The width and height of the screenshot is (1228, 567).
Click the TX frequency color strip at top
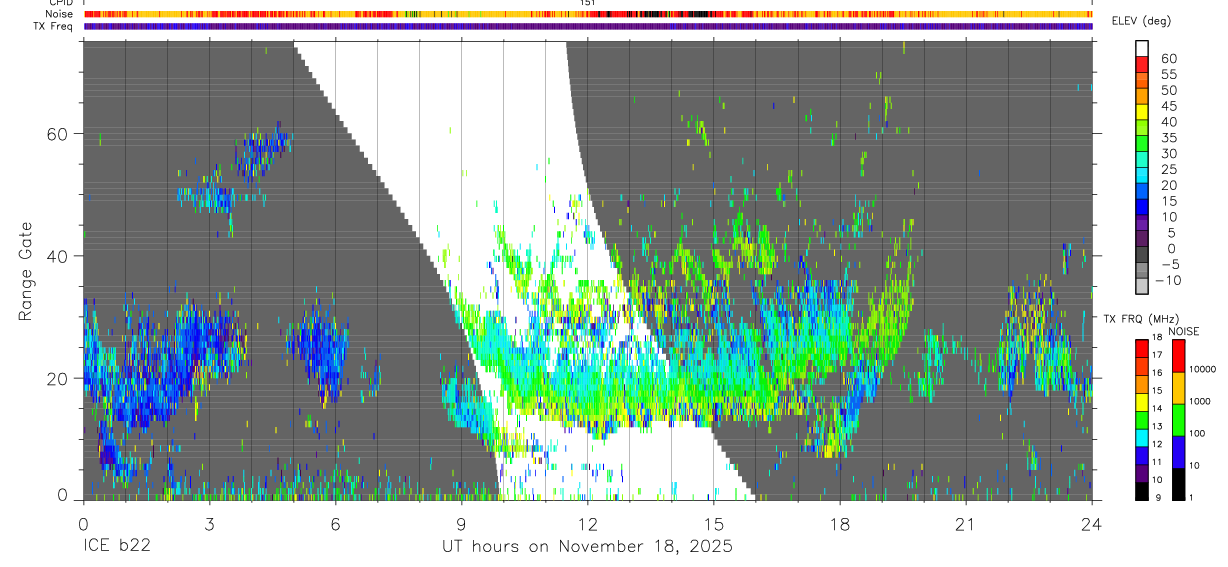[x=587, y=26]
